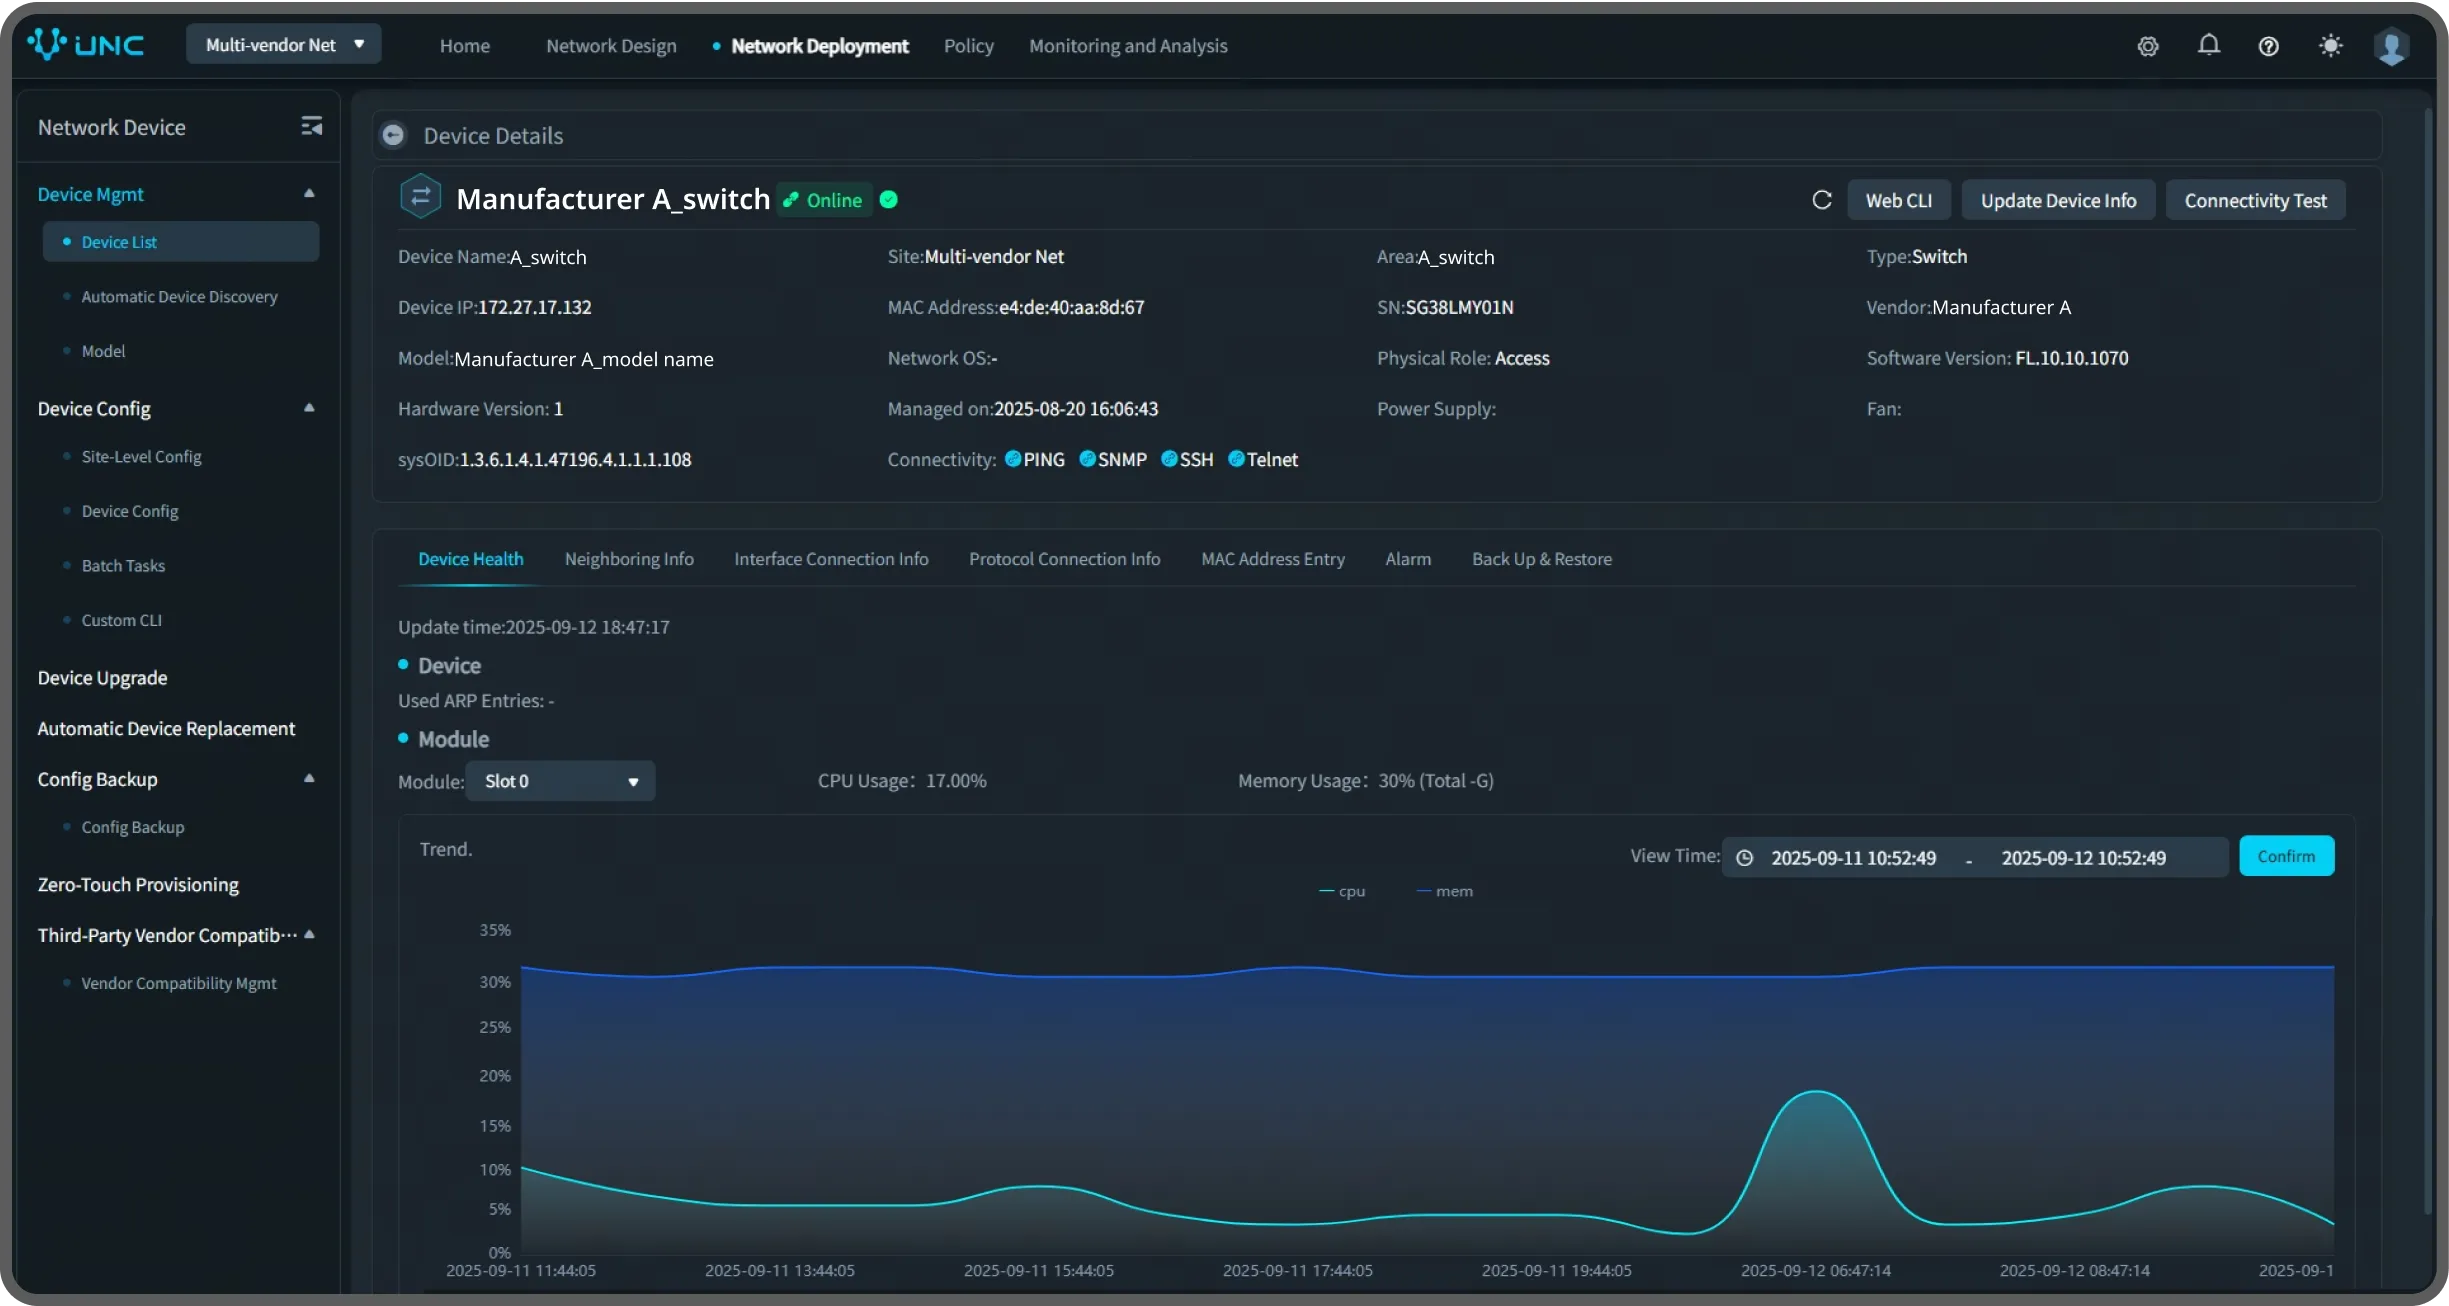Open the Monitoring and Analysis menu
This screenshot has height=1306, width=2449.
coord(1127,46)
